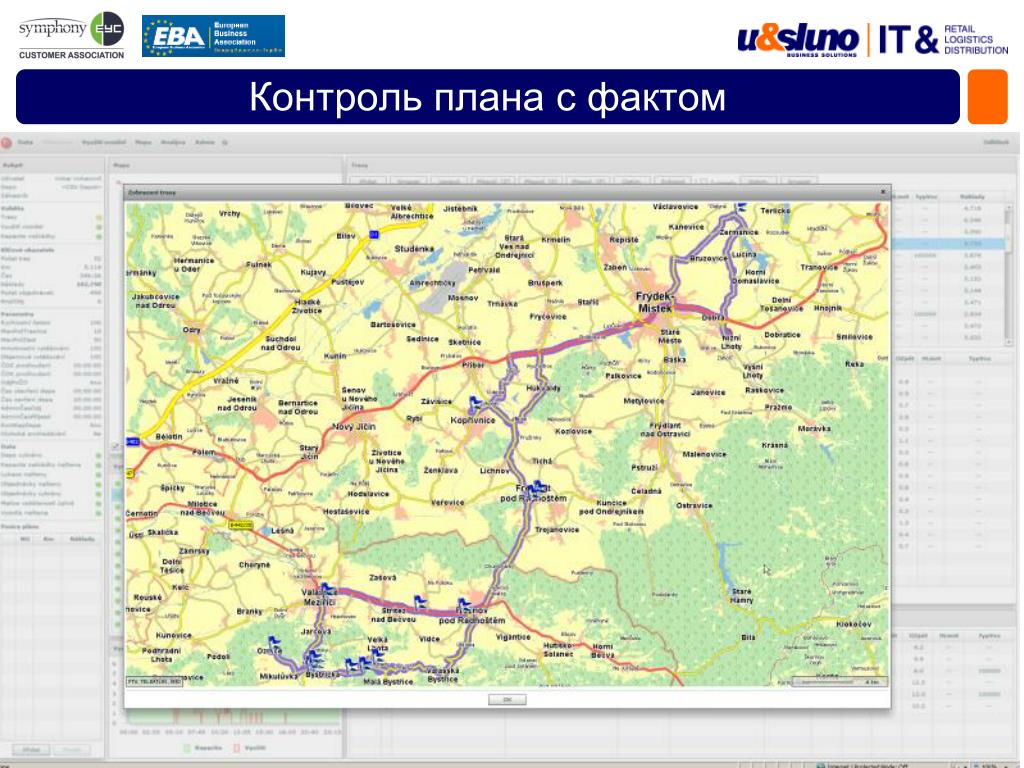Click the flag marker near Těrlicko
1024x768 pixels.
(x=741, y=207)
